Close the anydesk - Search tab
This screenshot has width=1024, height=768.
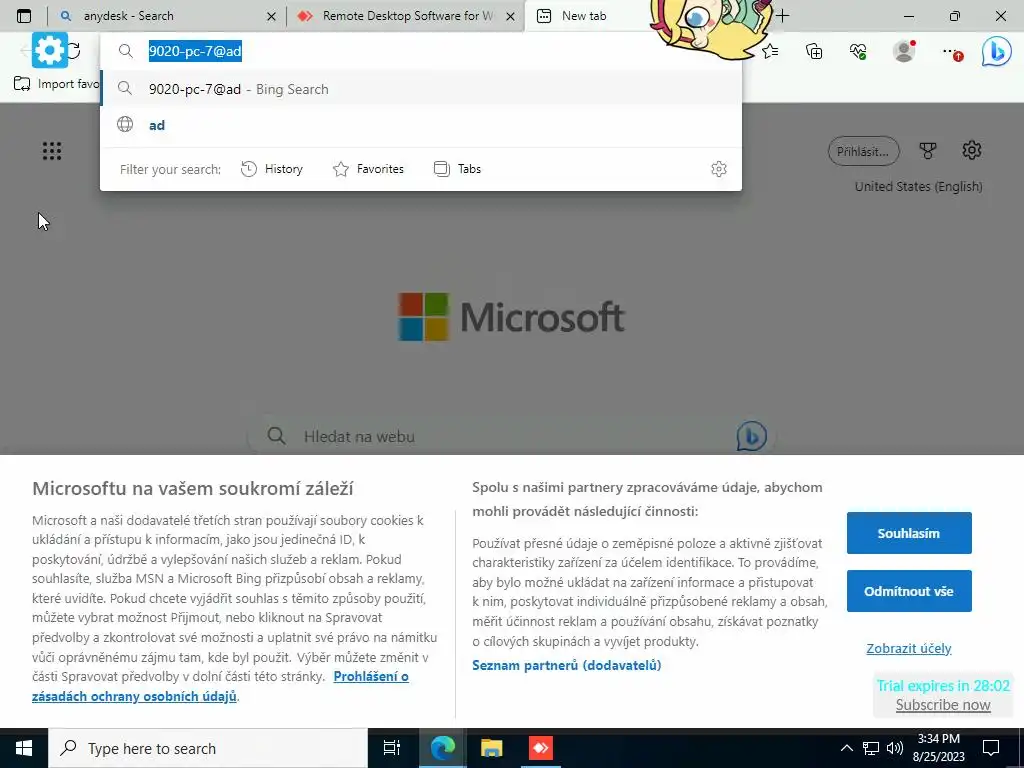(272, 16)
